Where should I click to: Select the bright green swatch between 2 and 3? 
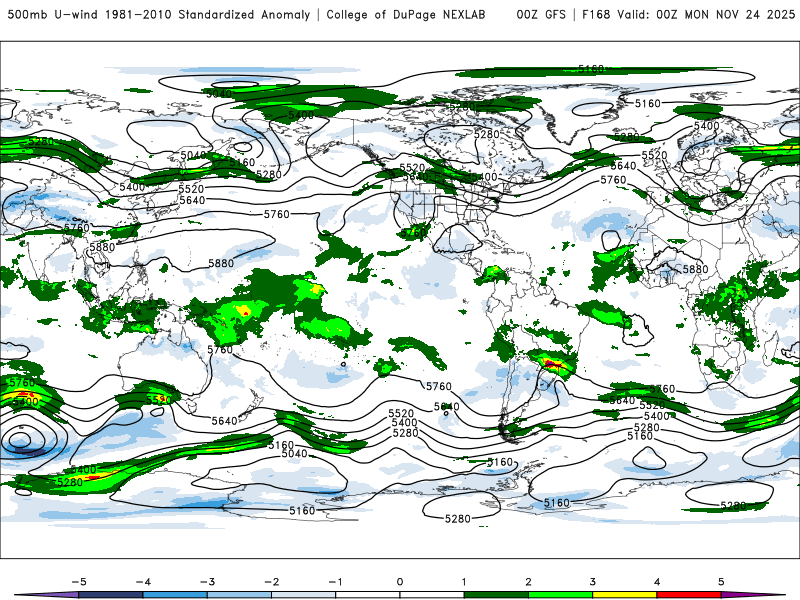561,595
